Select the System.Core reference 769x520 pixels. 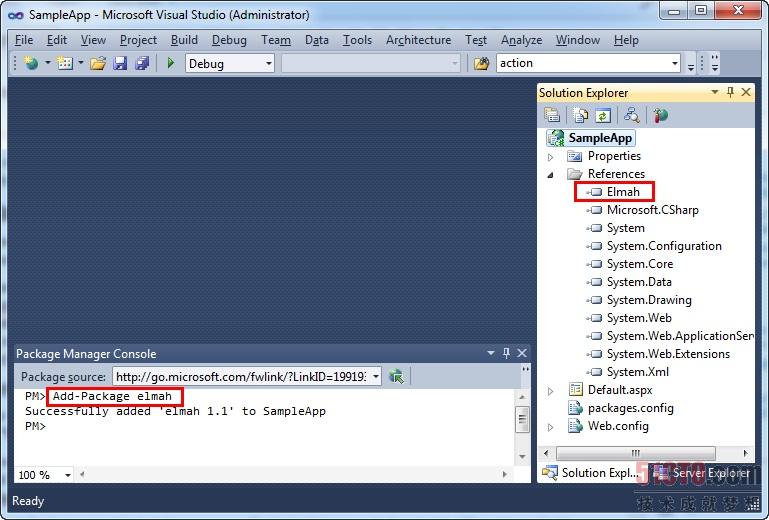coord(640,264)
